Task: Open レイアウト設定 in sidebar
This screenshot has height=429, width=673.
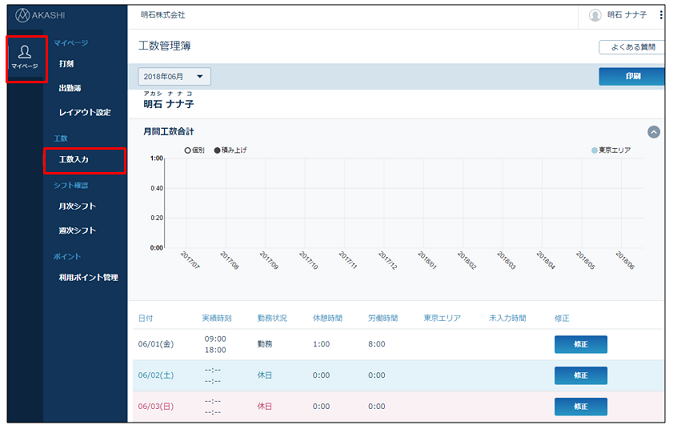Action: (x=85, y=112)
